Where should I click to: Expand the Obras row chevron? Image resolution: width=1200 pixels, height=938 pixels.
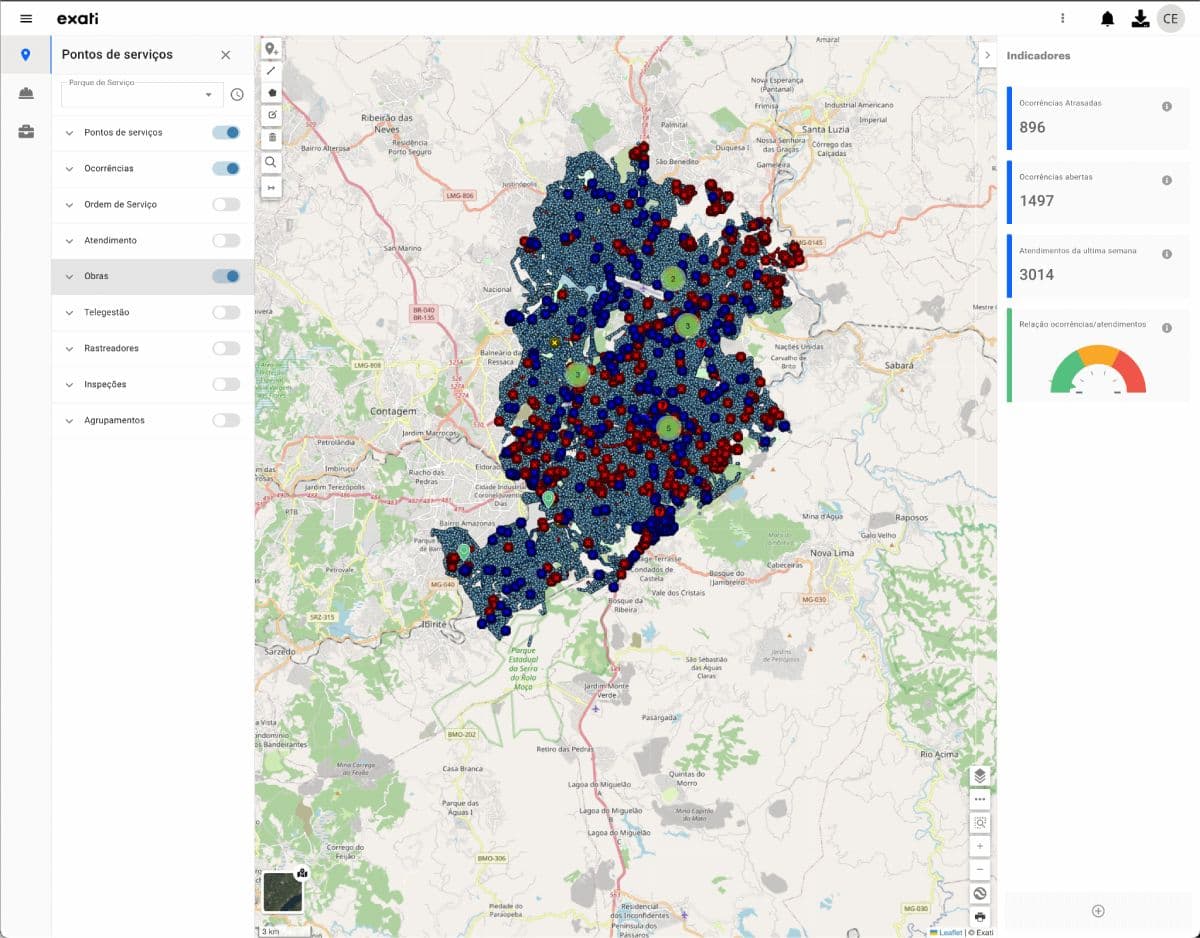[x=70, y=277]
